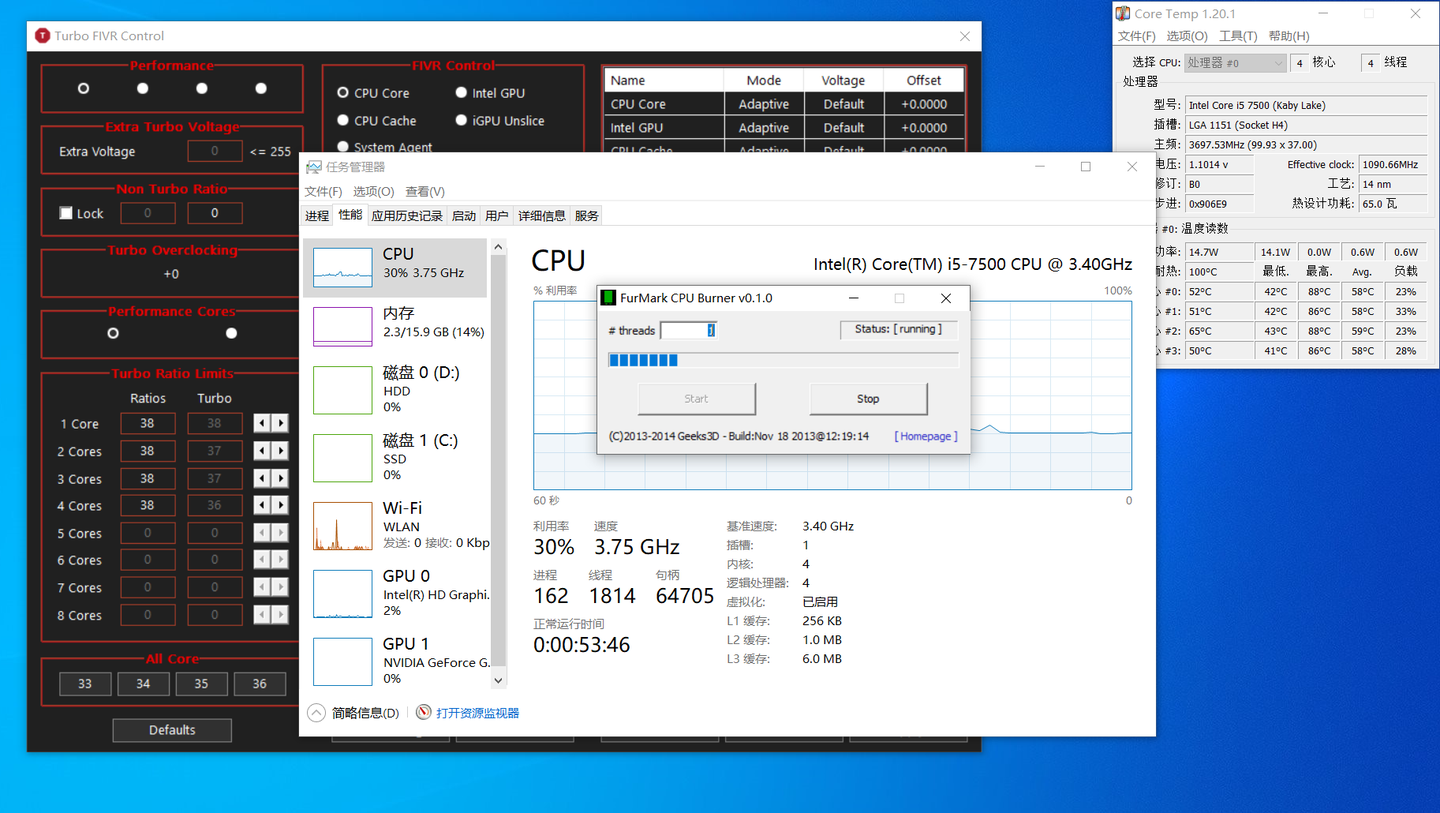Open the 帮助(H) menu in Core Temp
Image resolution: width=1440 pixels, height=813 pixels.
1289,36
